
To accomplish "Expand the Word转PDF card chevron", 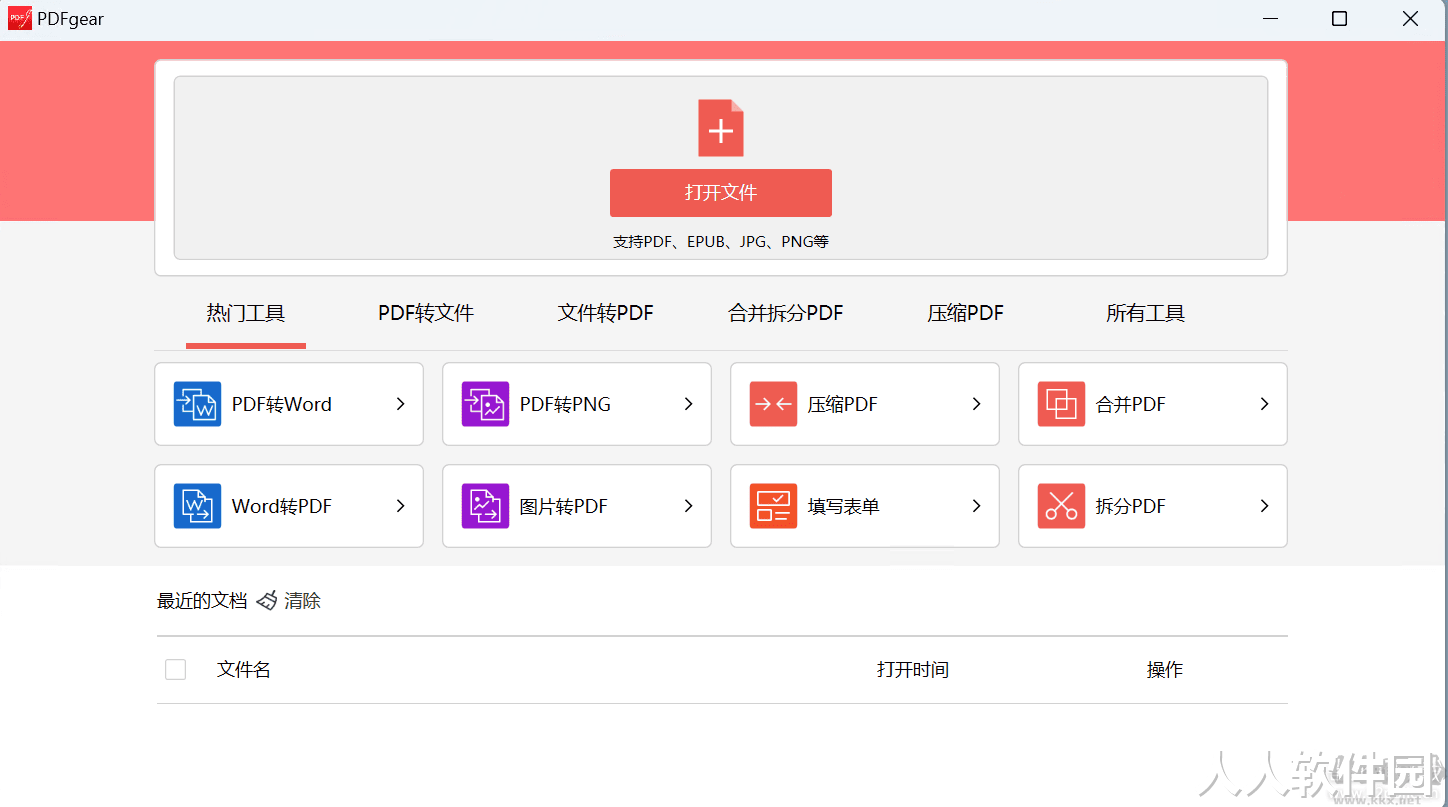I will (400, 506).
